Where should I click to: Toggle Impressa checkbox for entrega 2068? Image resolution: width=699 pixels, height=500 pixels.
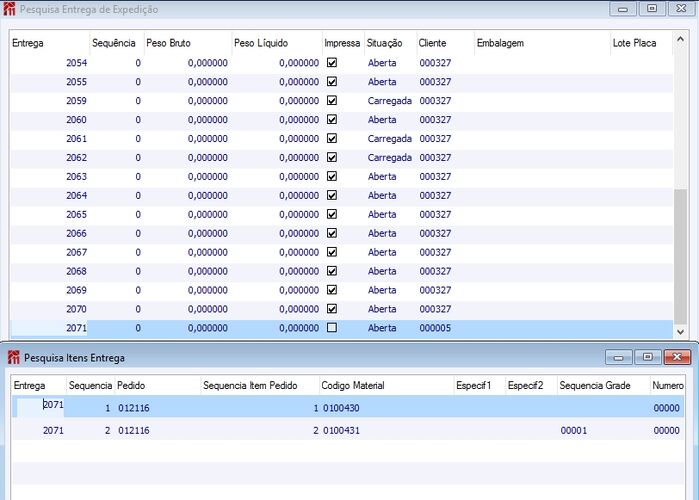332,271
